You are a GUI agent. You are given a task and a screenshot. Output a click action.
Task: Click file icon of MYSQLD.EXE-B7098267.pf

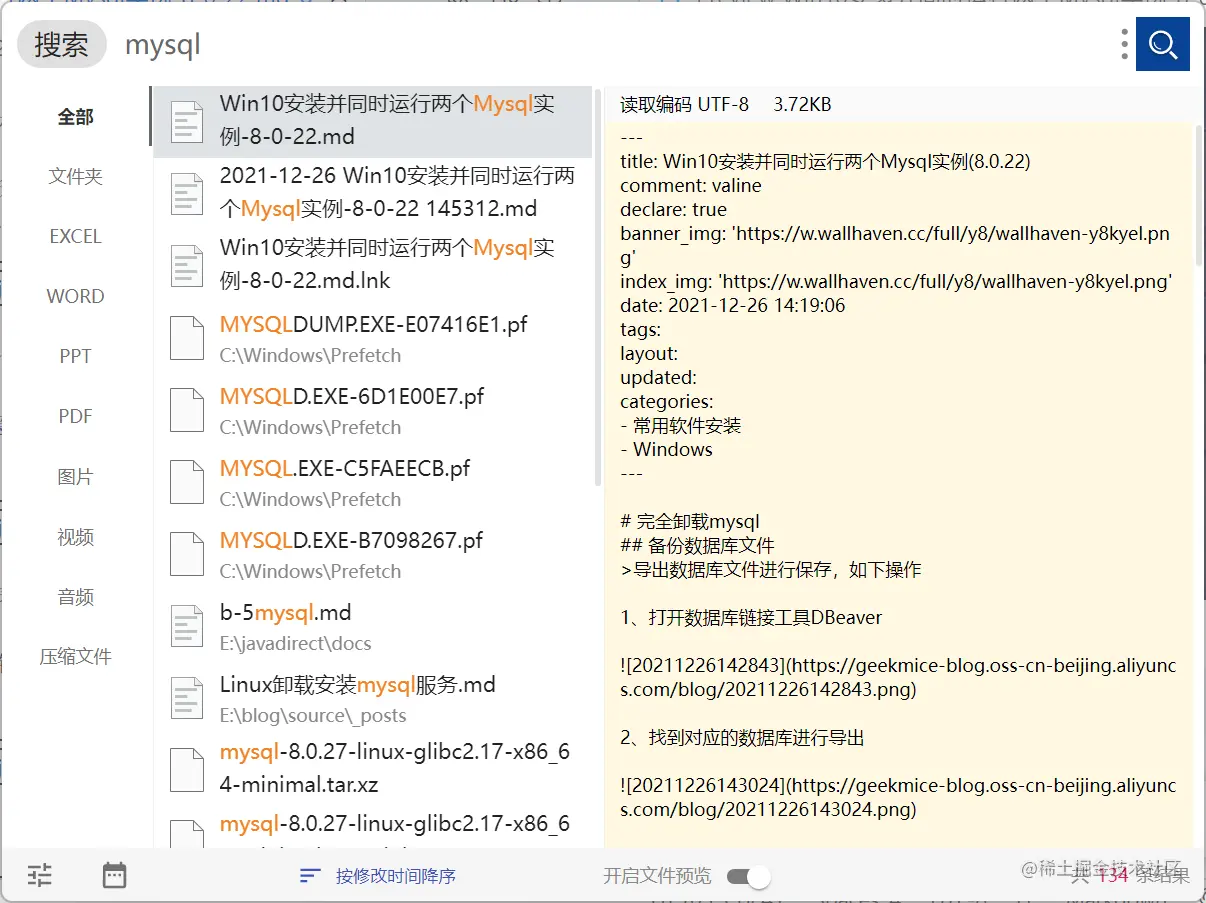click(x=187, y=554)
